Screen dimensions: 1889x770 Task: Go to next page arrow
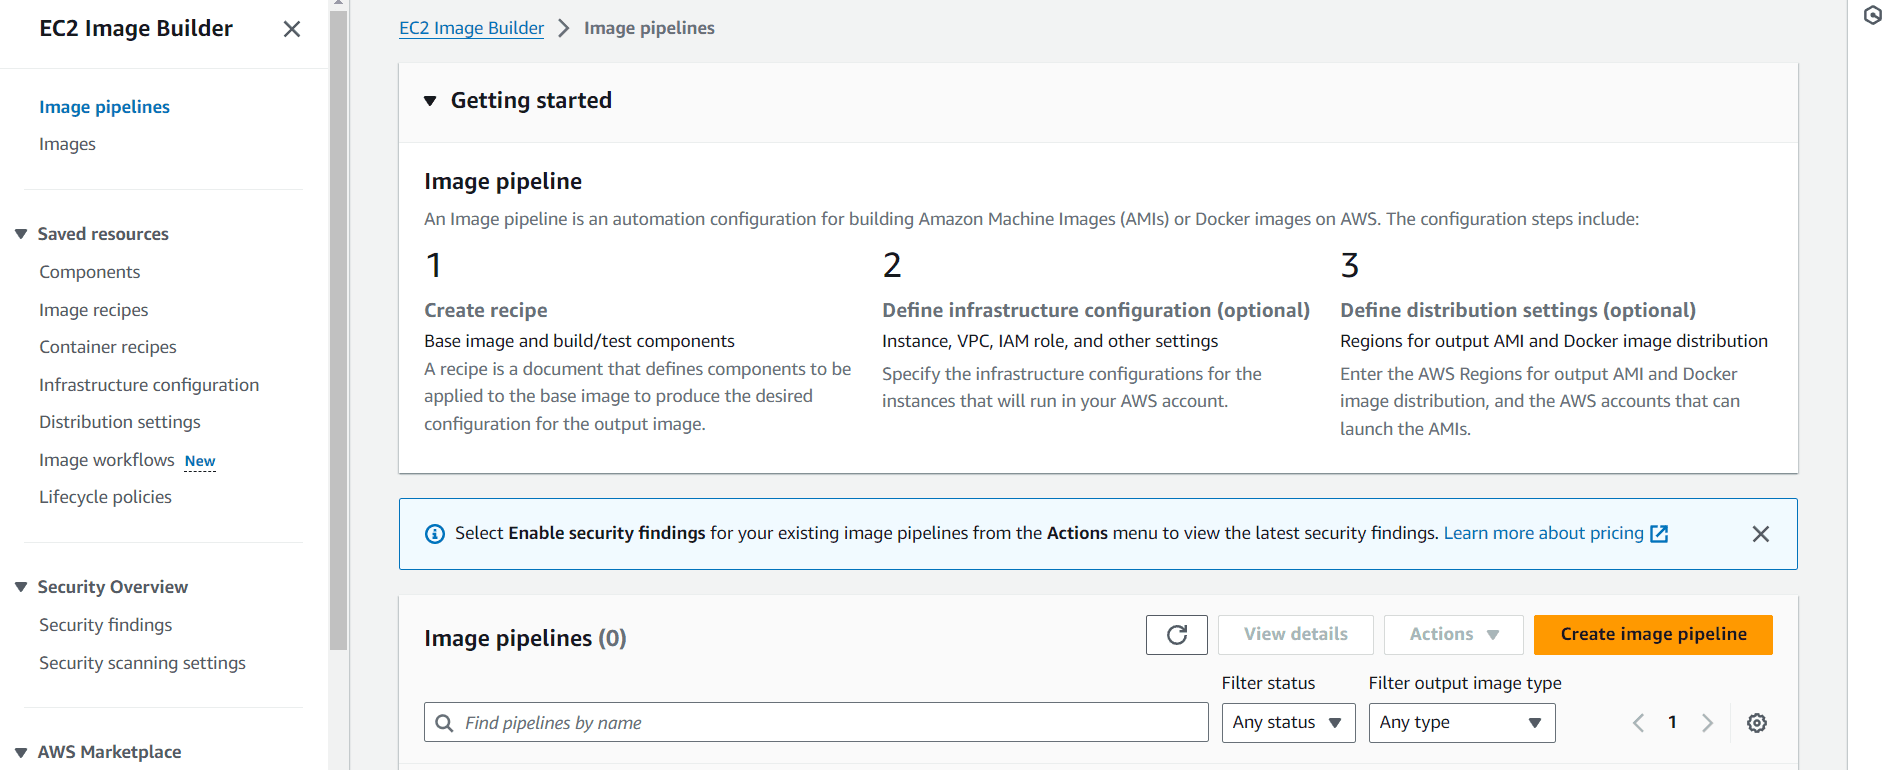[x=1707, y=723]
